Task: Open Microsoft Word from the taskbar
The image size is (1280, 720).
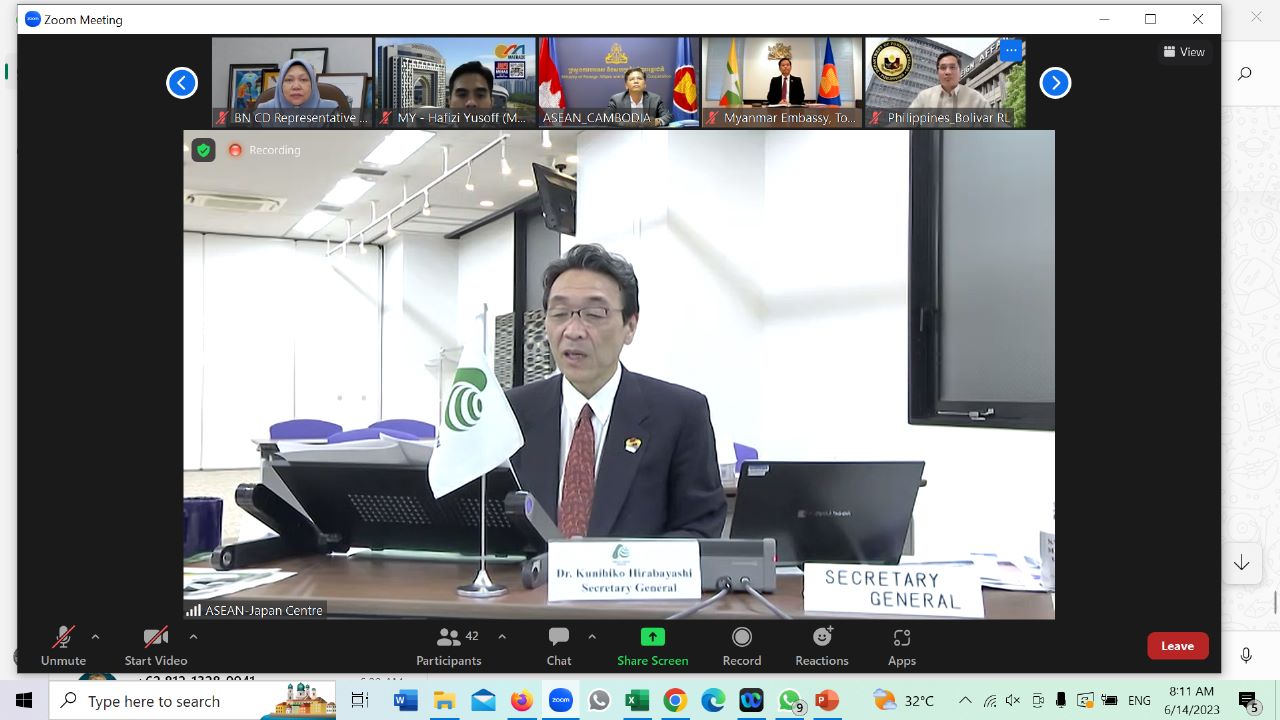Action: point(405,700)
